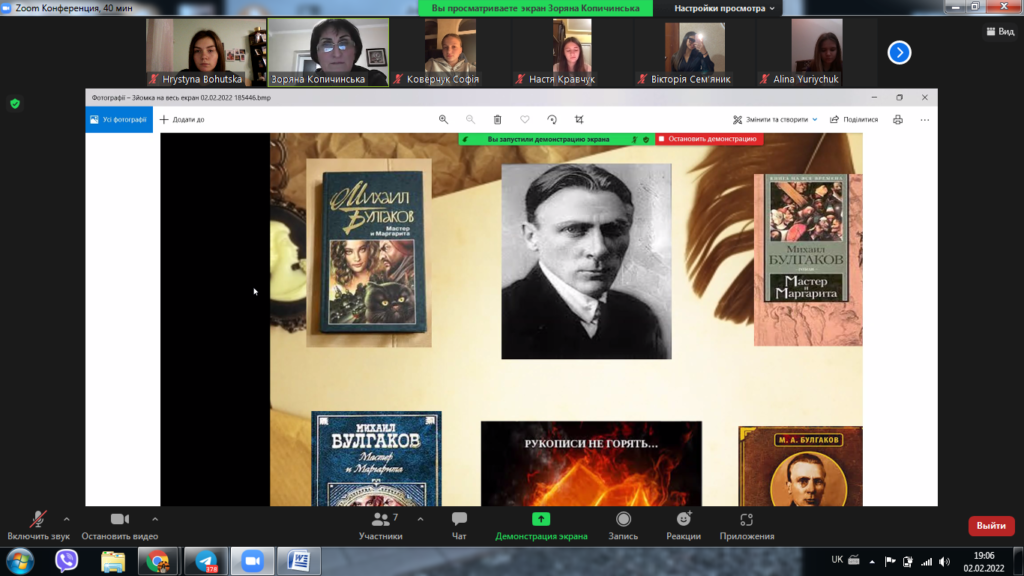Delete the photo with trash icon
This screenshot has width=1024, height=576.
[498, 120]
